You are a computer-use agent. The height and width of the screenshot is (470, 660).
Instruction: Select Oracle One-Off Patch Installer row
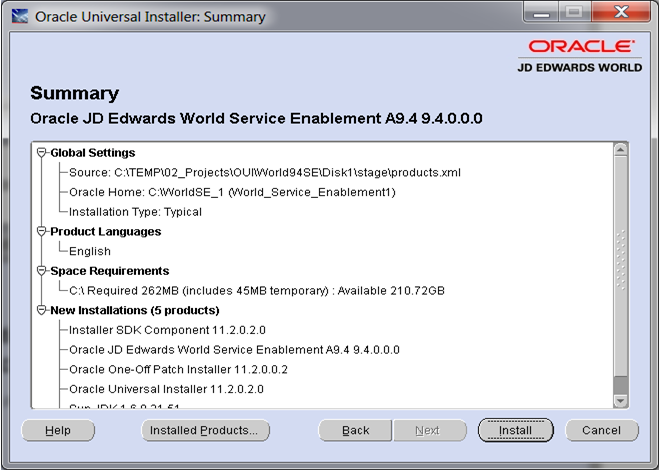pyautogui.click(x=178, y=369)
